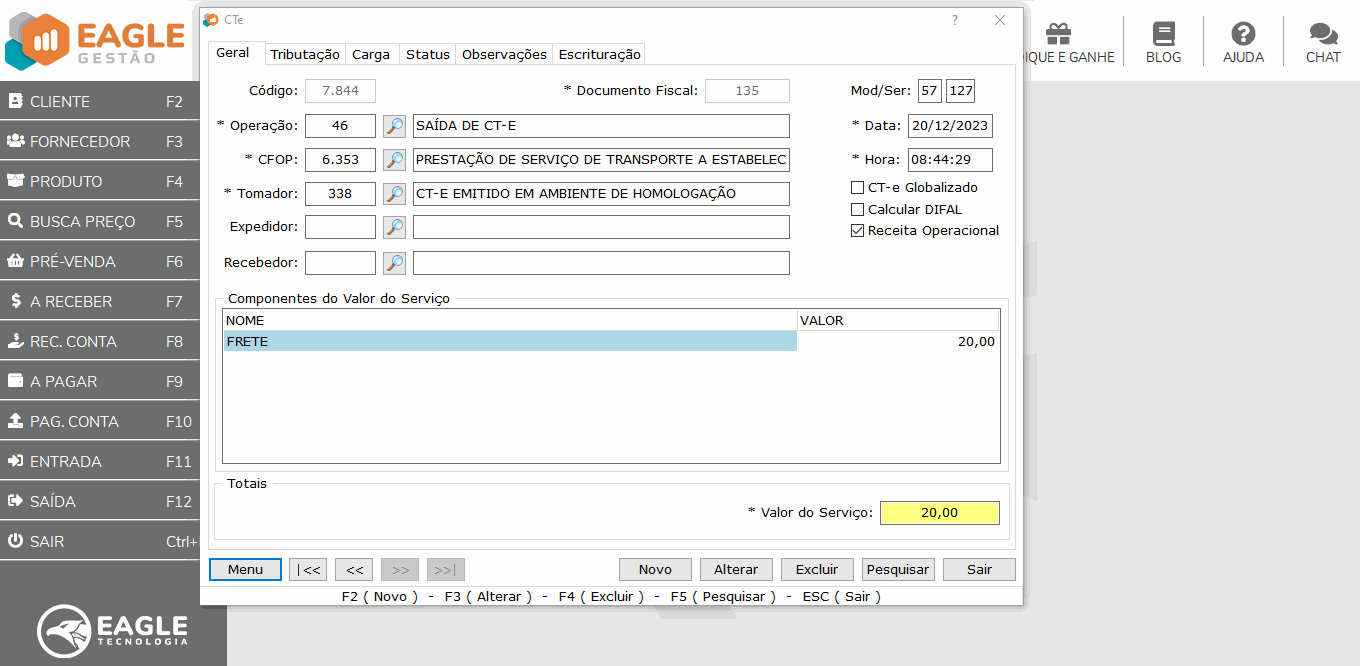This screenshot has height=666, width=1360.
Task: Click the Pesquisar button
Action: click(898, 569)
